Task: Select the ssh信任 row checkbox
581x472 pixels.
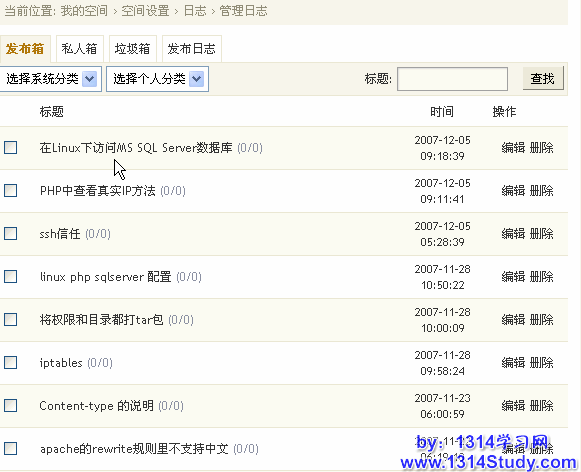Action: [10, 233]
